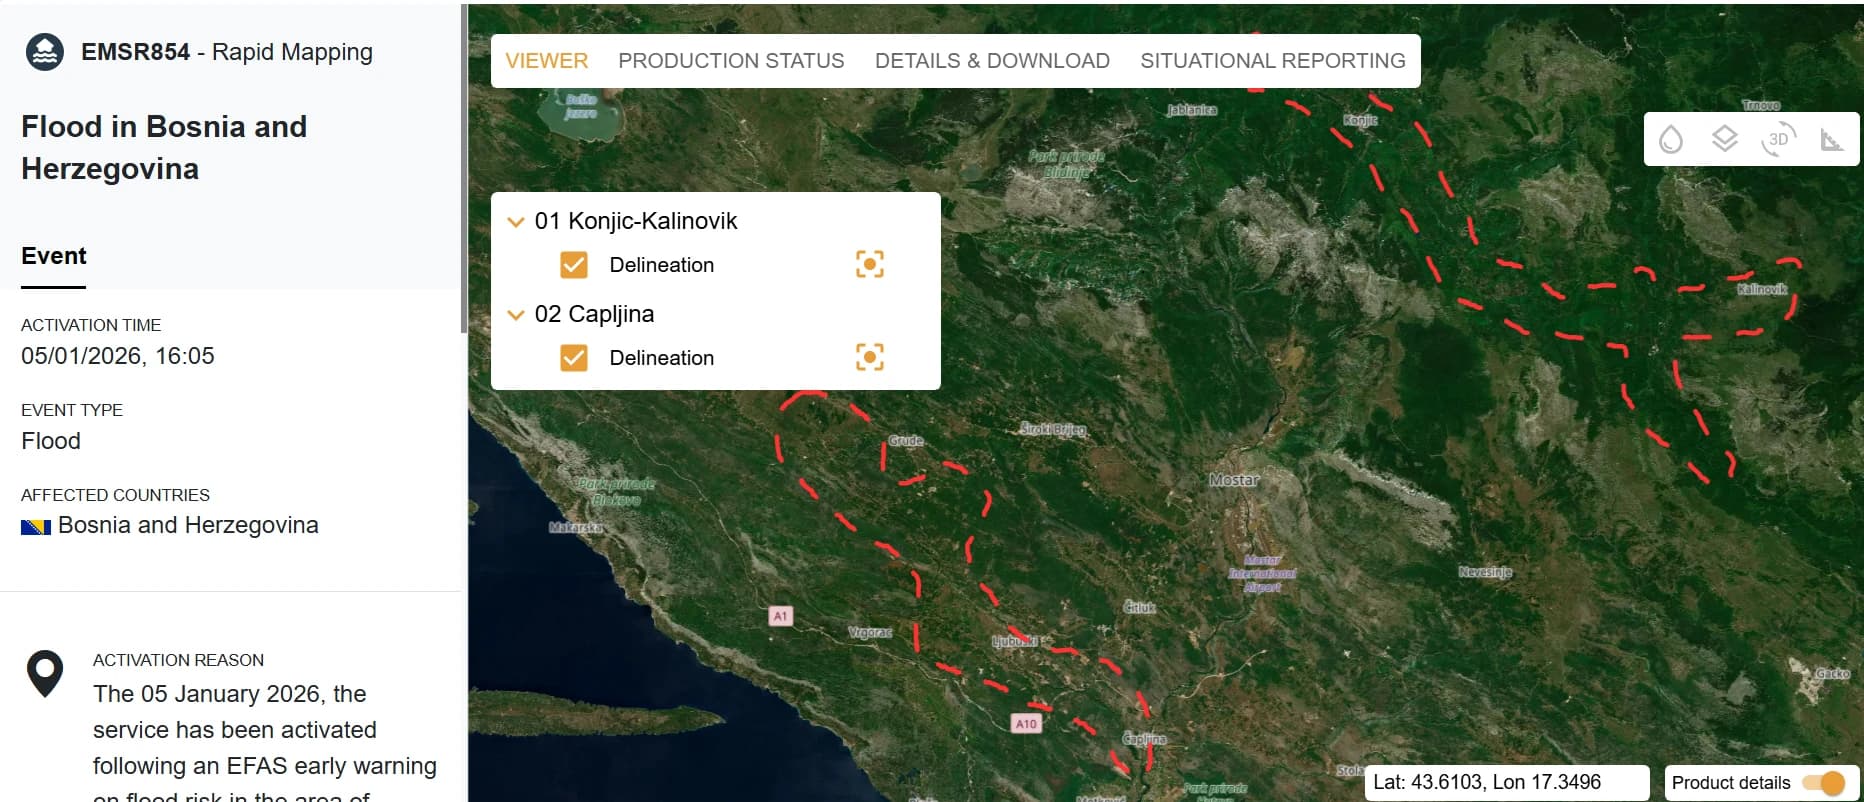Open the map layers stack icon
The image size is (1864, 802).
click(x=1724, y=139)
